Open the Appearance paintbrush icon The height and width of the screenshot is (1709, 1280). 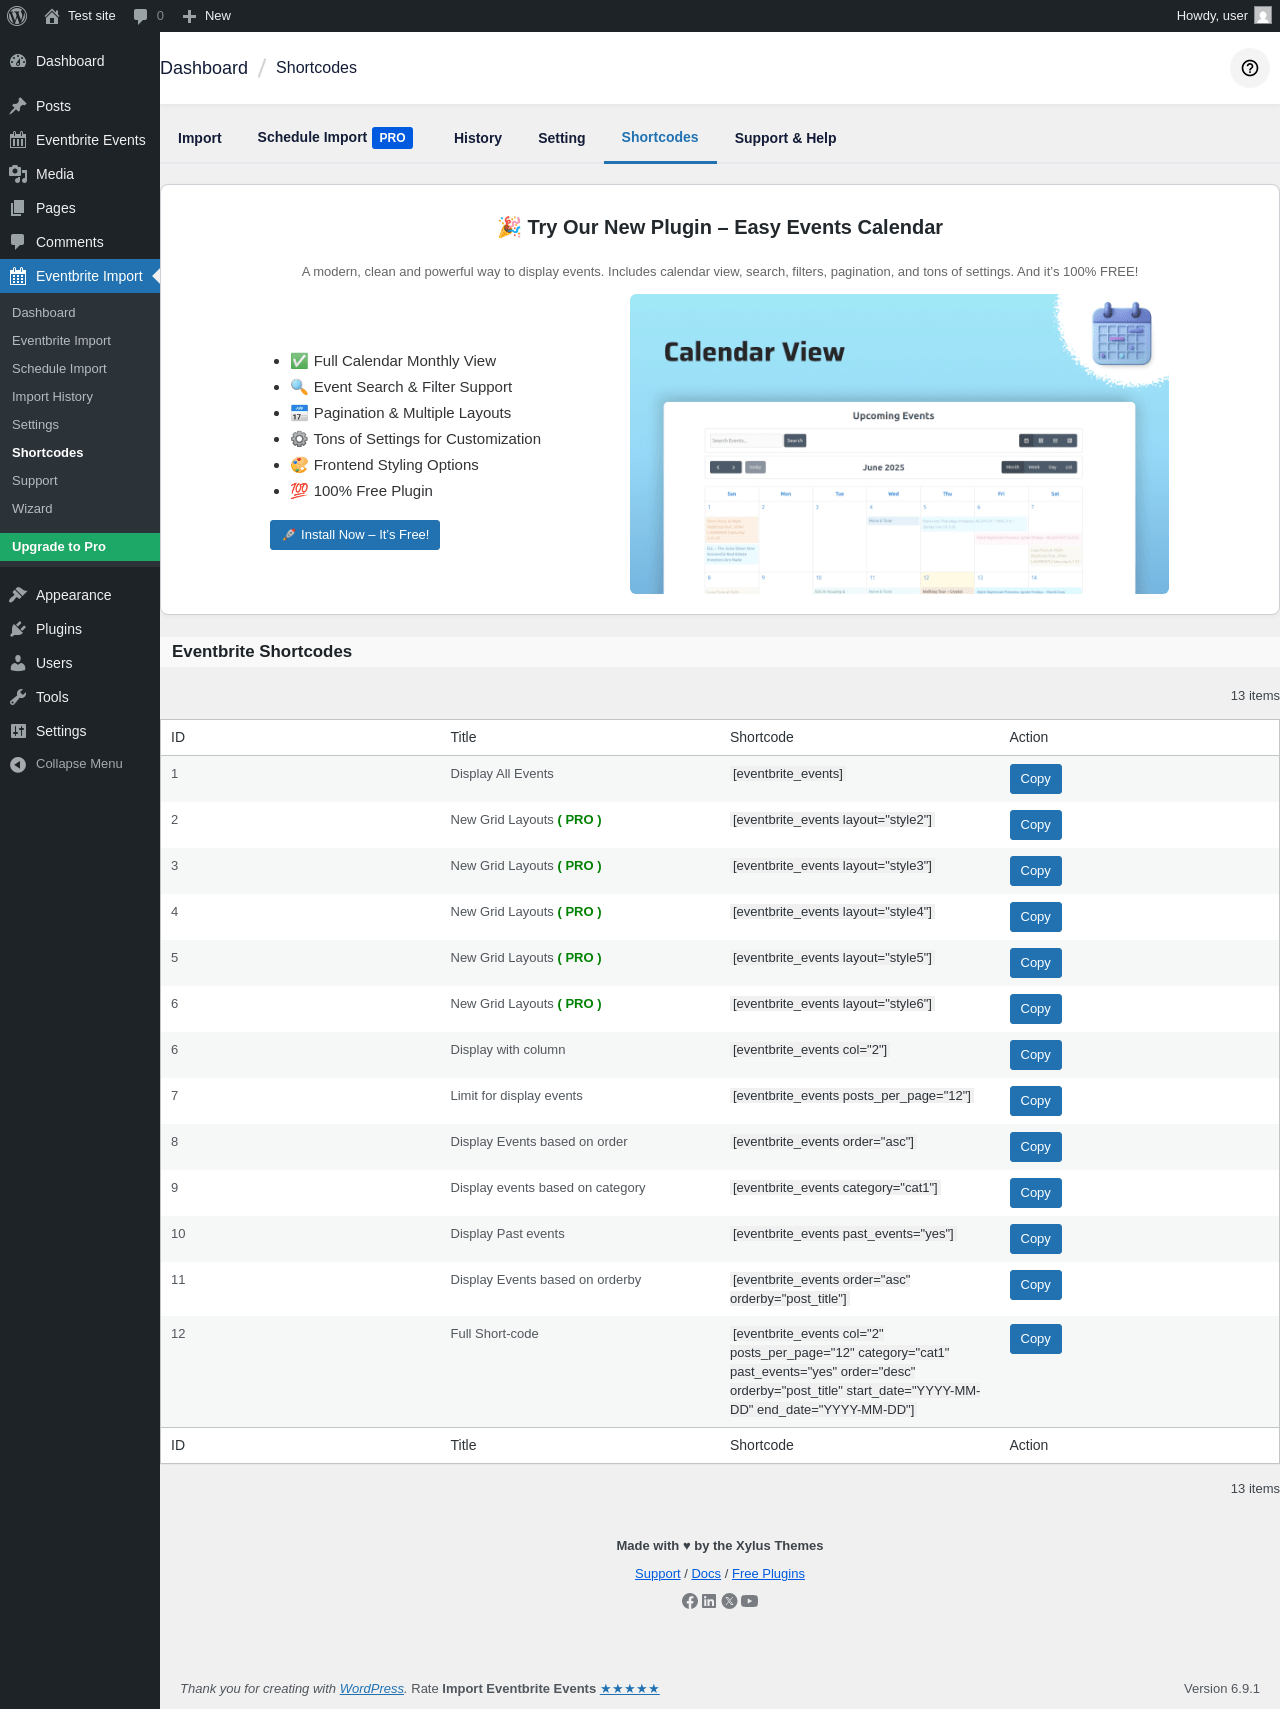pyautogui.click(x=18, y=595)
